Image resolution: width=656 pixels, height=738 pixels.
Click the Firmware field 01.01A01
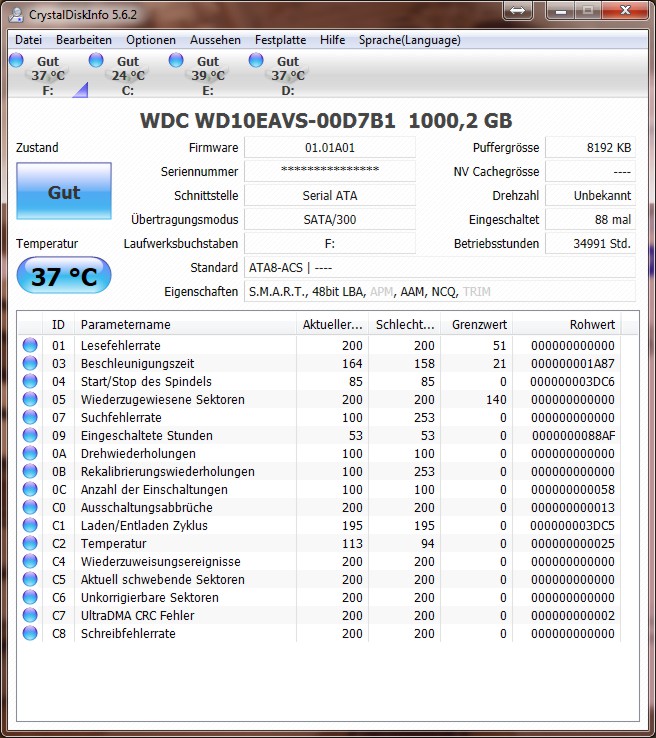[330, 148]
